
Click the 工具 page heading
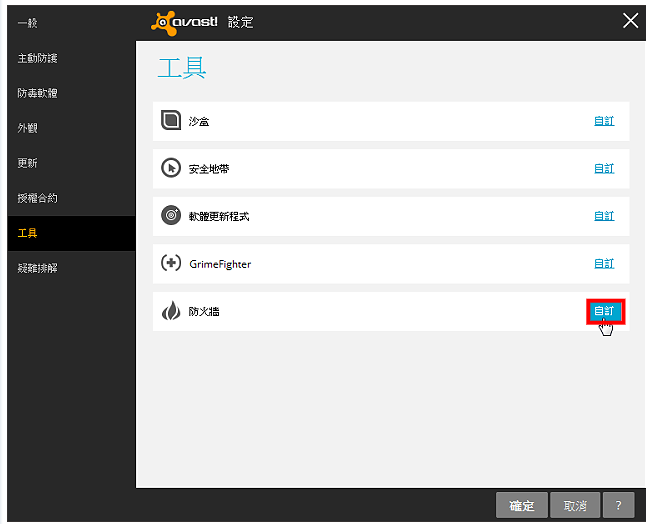tap(182, 68)
